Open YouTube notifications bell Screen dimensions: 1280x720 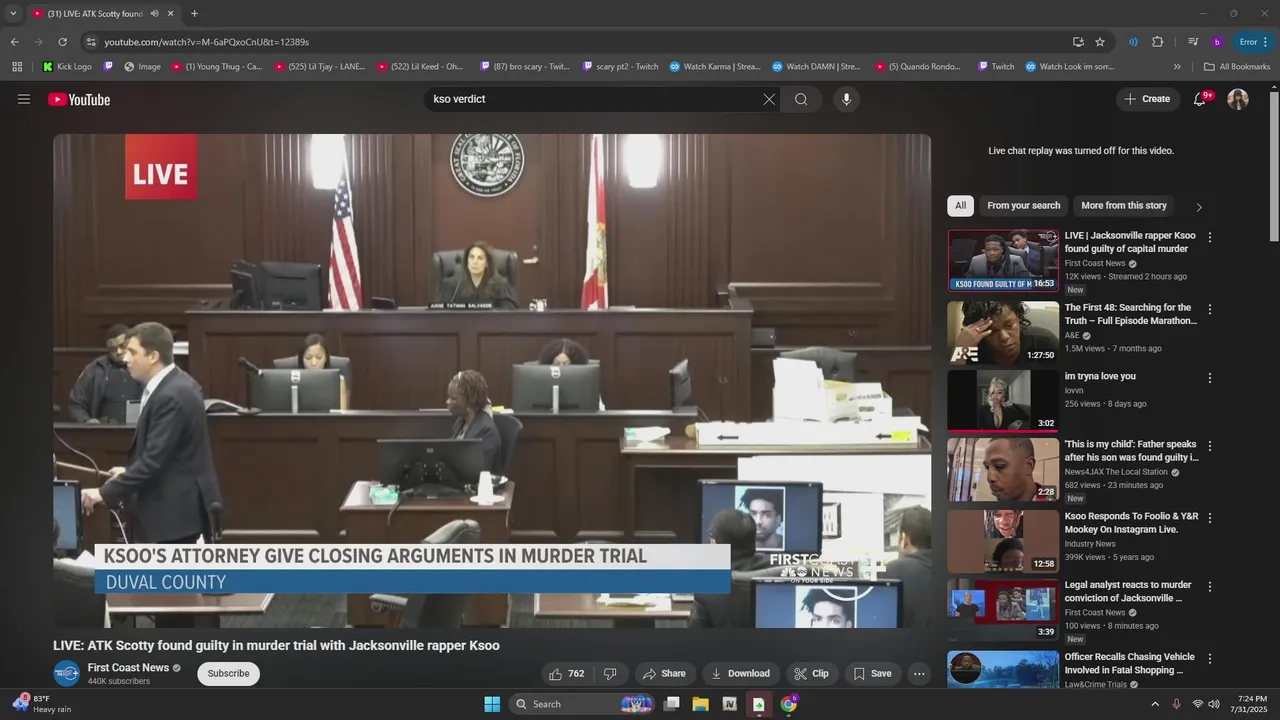(1200, 99)
